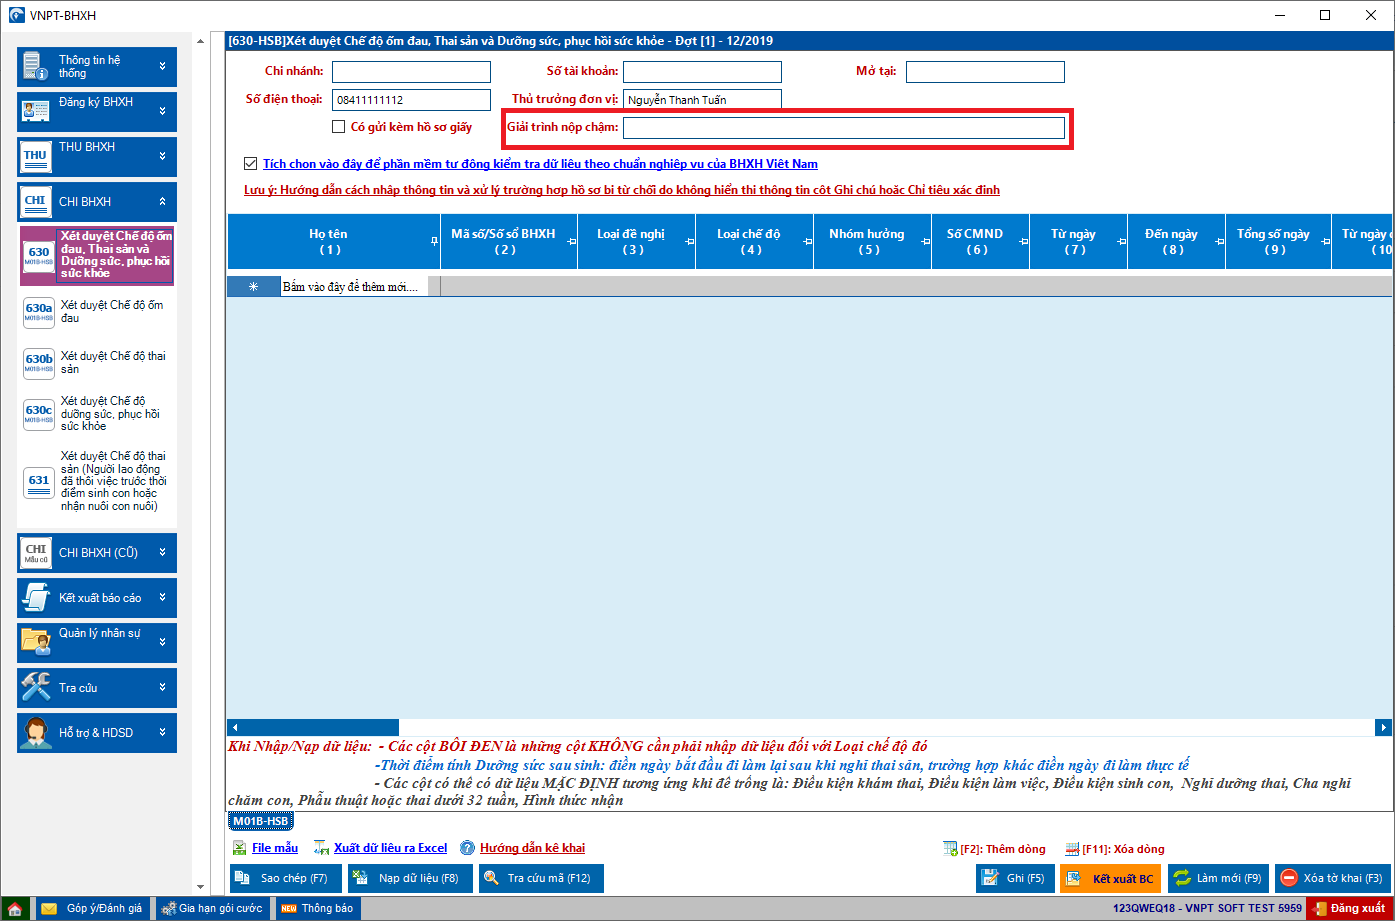
Task: Untick the automatic data validation checkbox
Action: coord(250,163)
